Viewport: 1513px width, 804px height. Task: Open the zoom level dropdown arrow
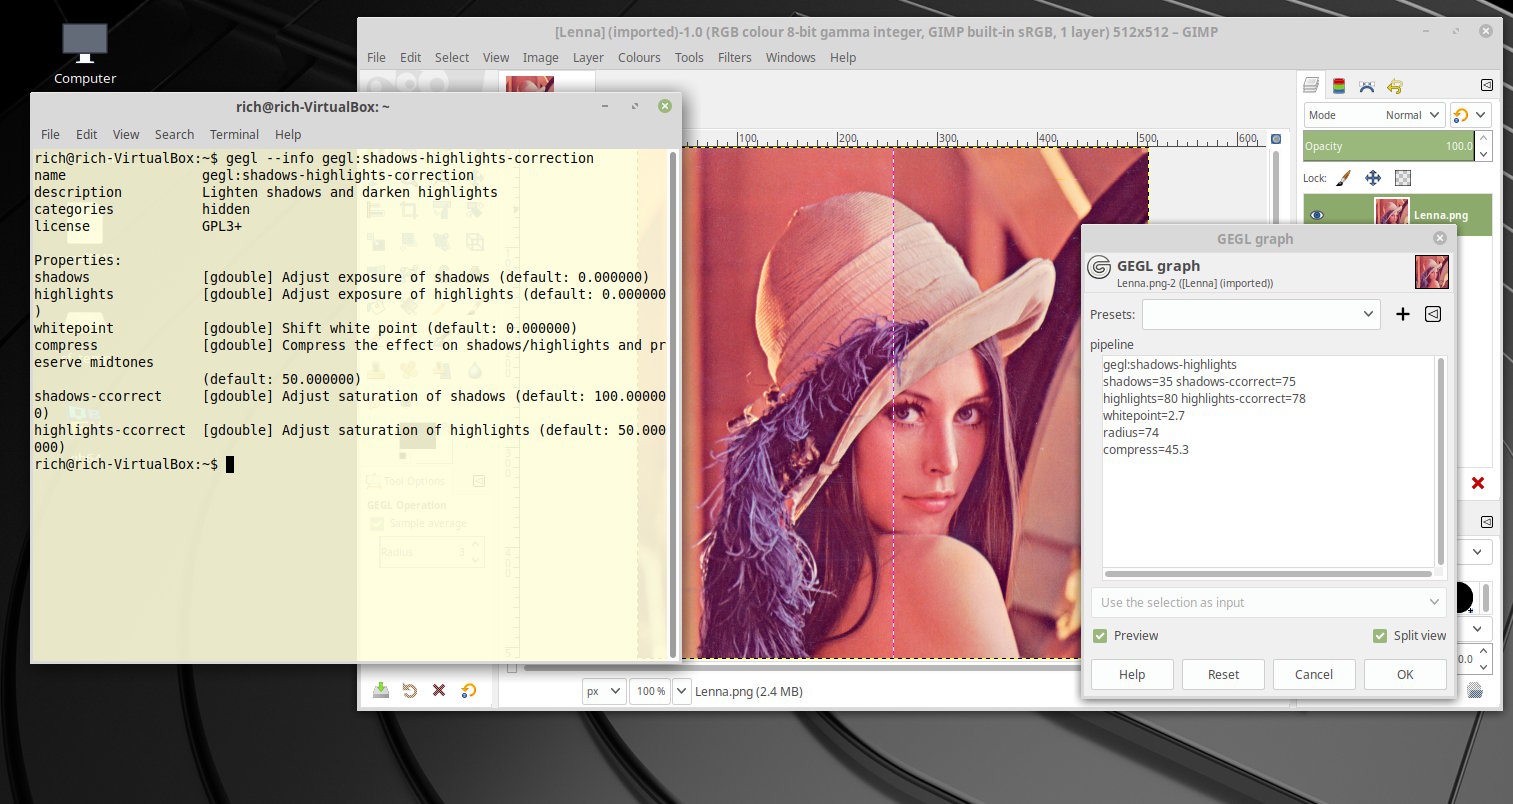(682, 691)
